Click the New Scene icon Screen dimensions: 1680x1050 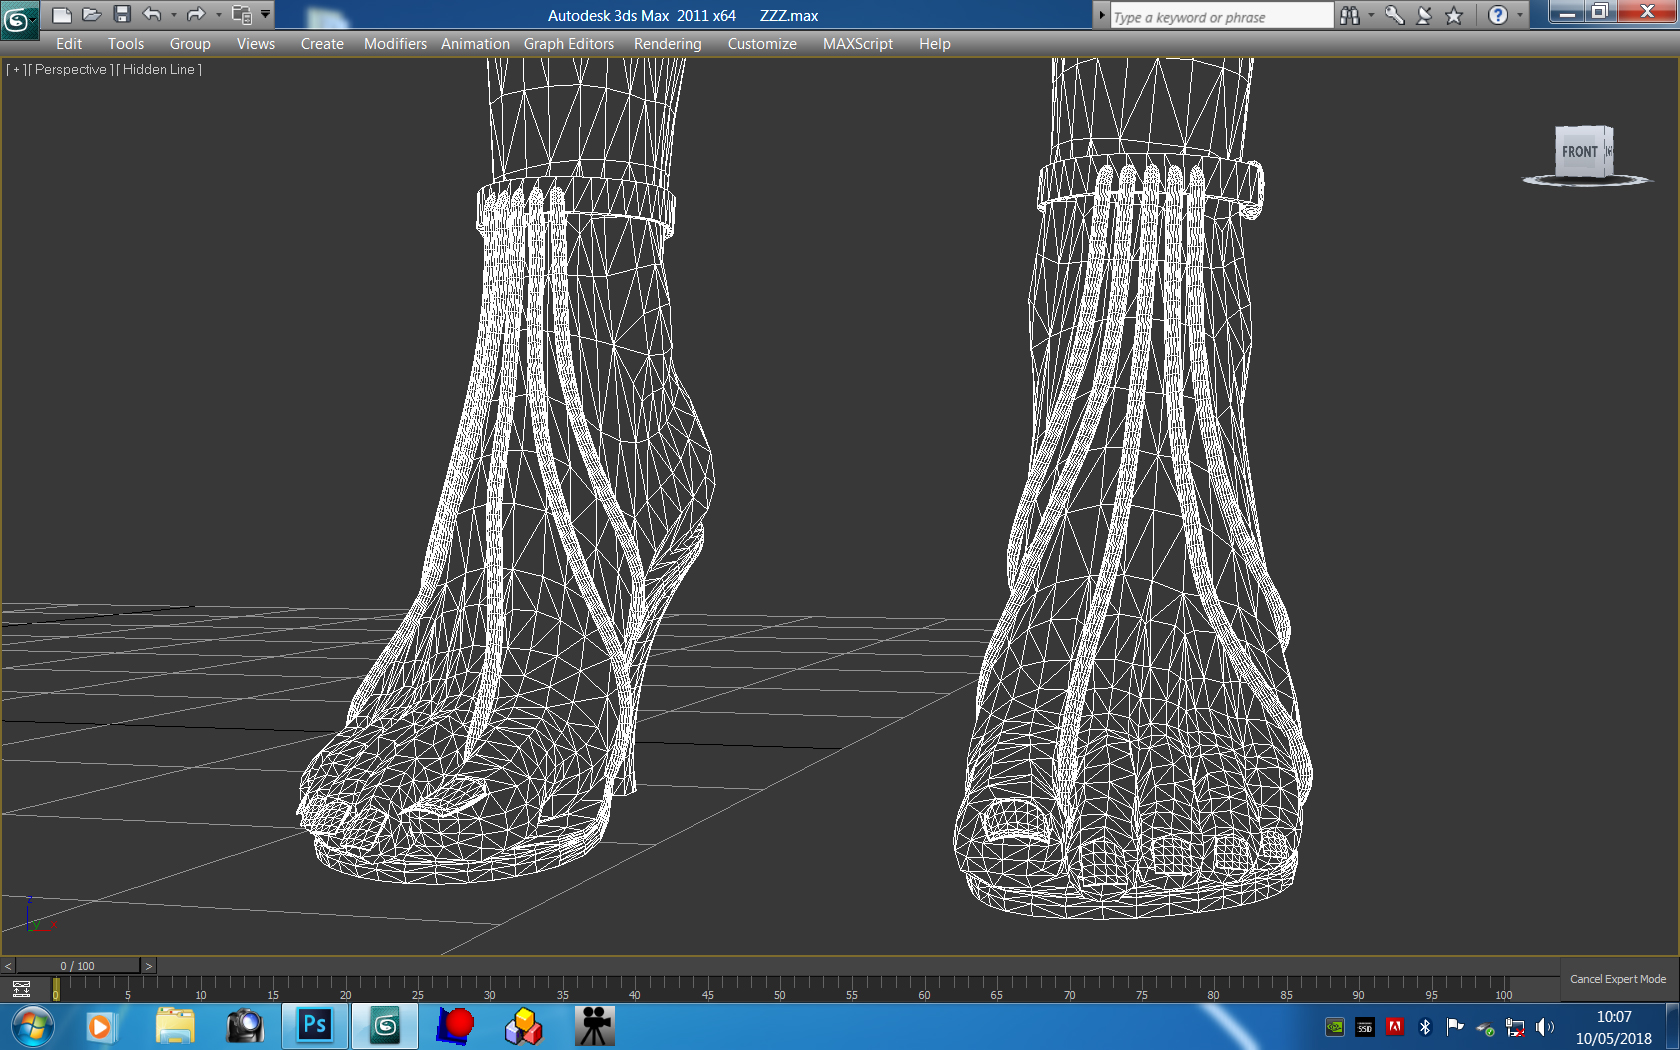click(61, 15)
